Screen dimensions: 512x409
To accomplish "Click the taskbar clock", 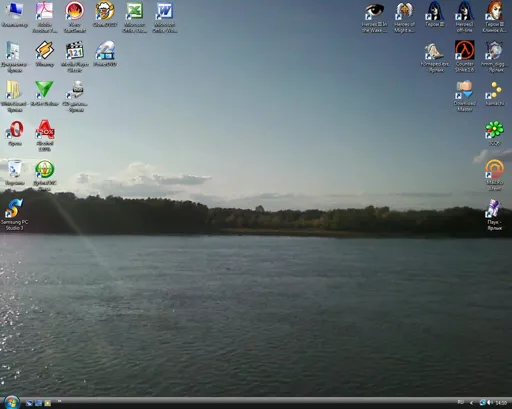I will click(501, 403).
